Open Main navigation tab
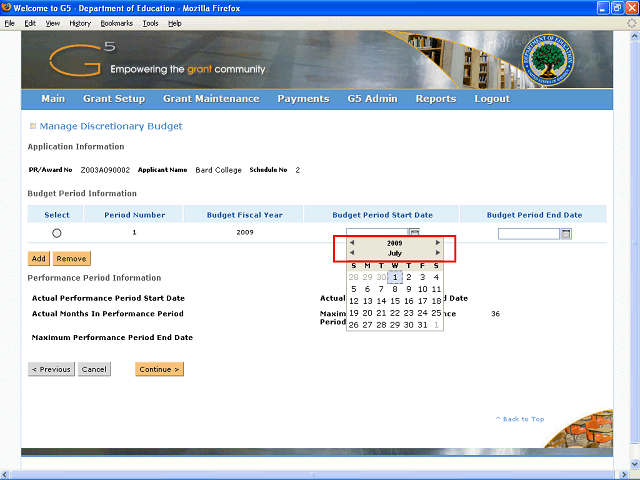This screenshot has width=640, height=480. [53, 99]
